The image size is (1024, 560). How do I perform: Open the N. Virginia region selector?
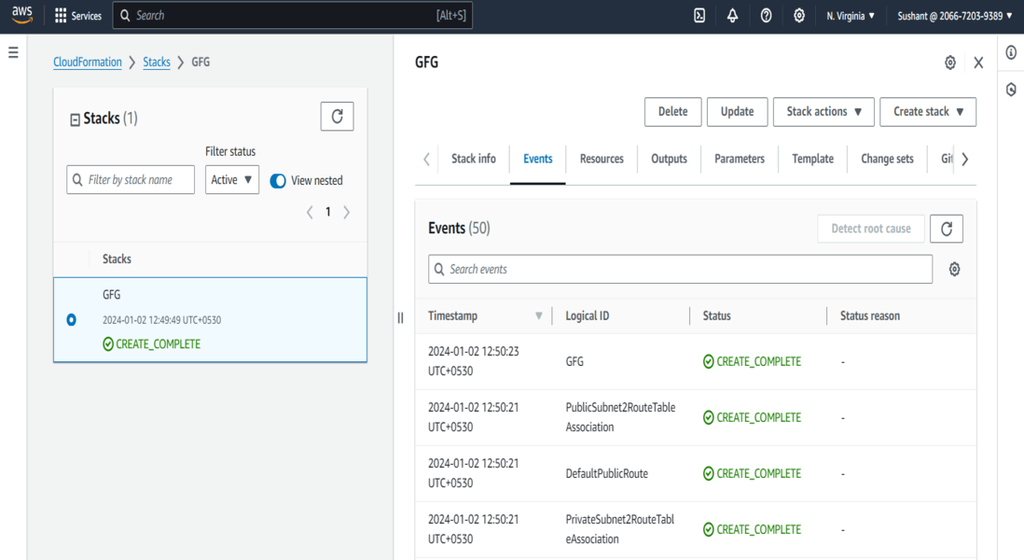[850, 16]
